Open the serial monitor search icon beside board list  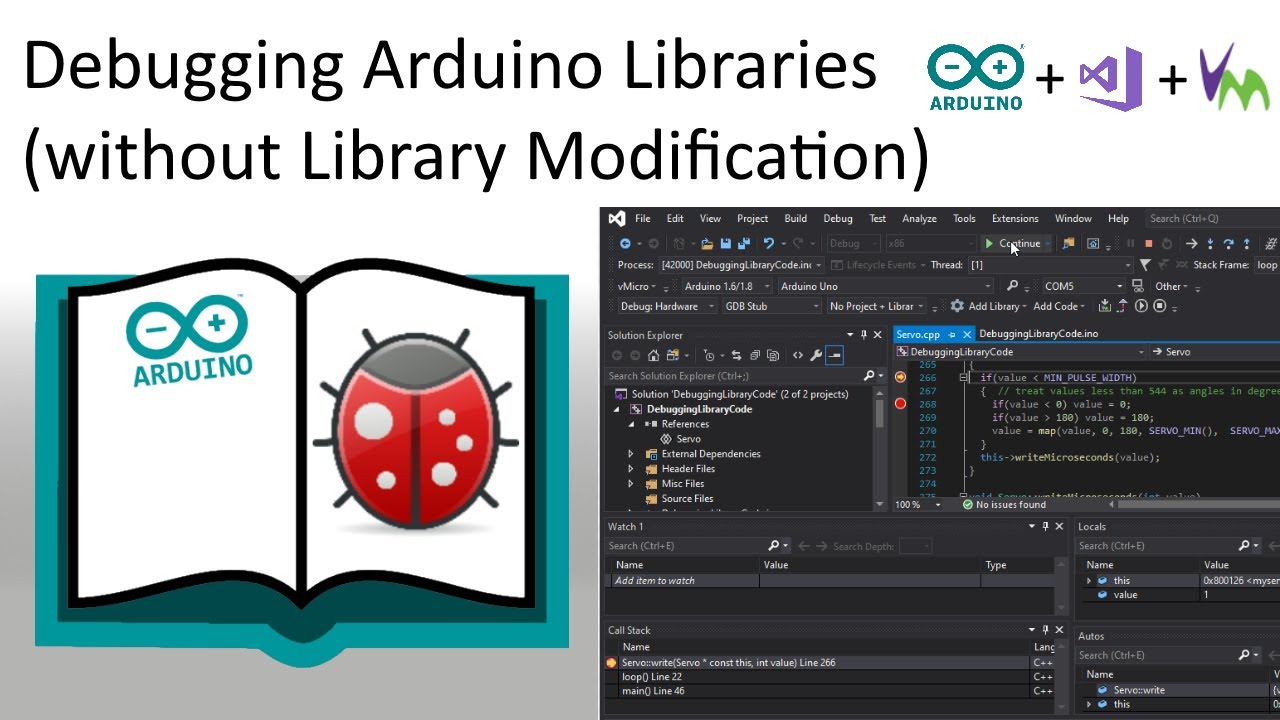point(1012,286)
